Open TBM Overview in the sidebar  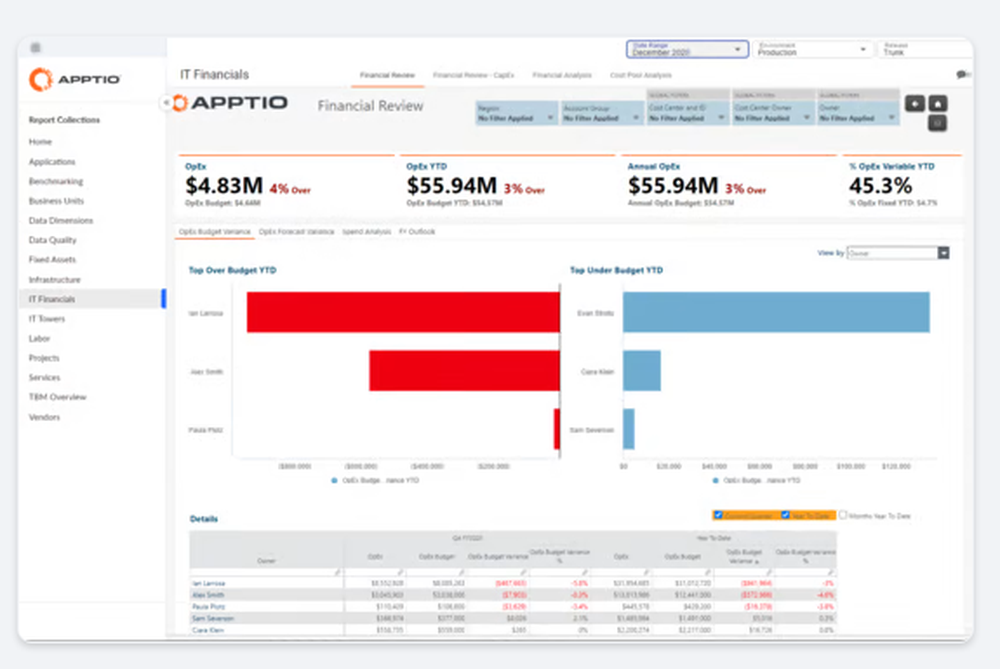[57, 397]
